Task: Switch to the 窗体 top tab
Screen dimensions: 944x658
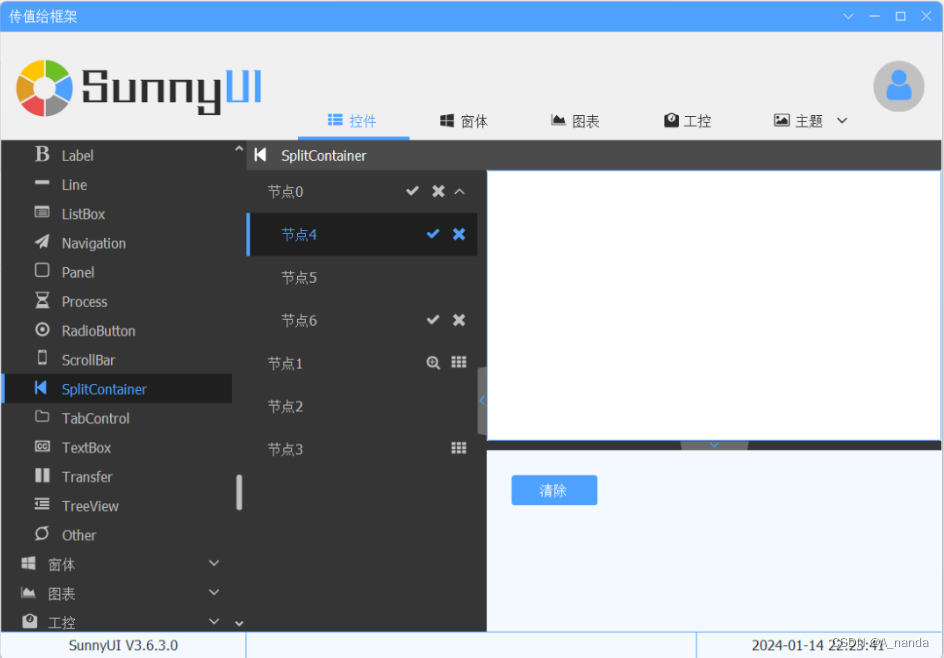Action: pyautogui.click(x=464, y=121)
